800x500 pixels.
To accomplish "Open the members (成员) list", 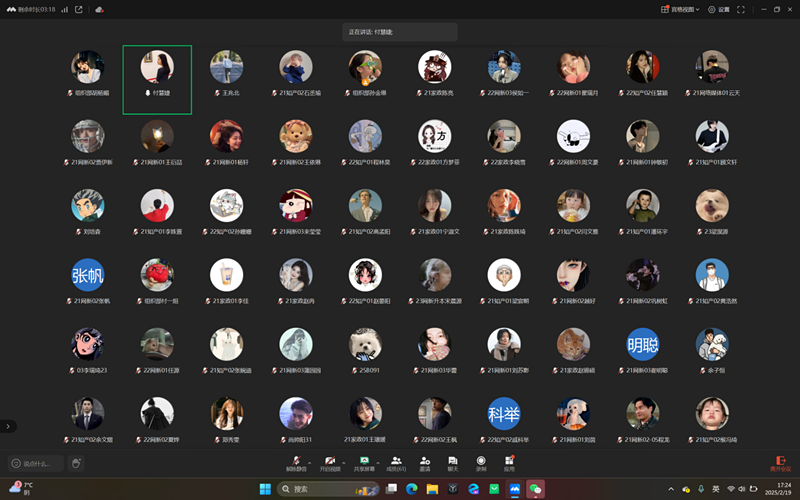I will coord(396,461).
